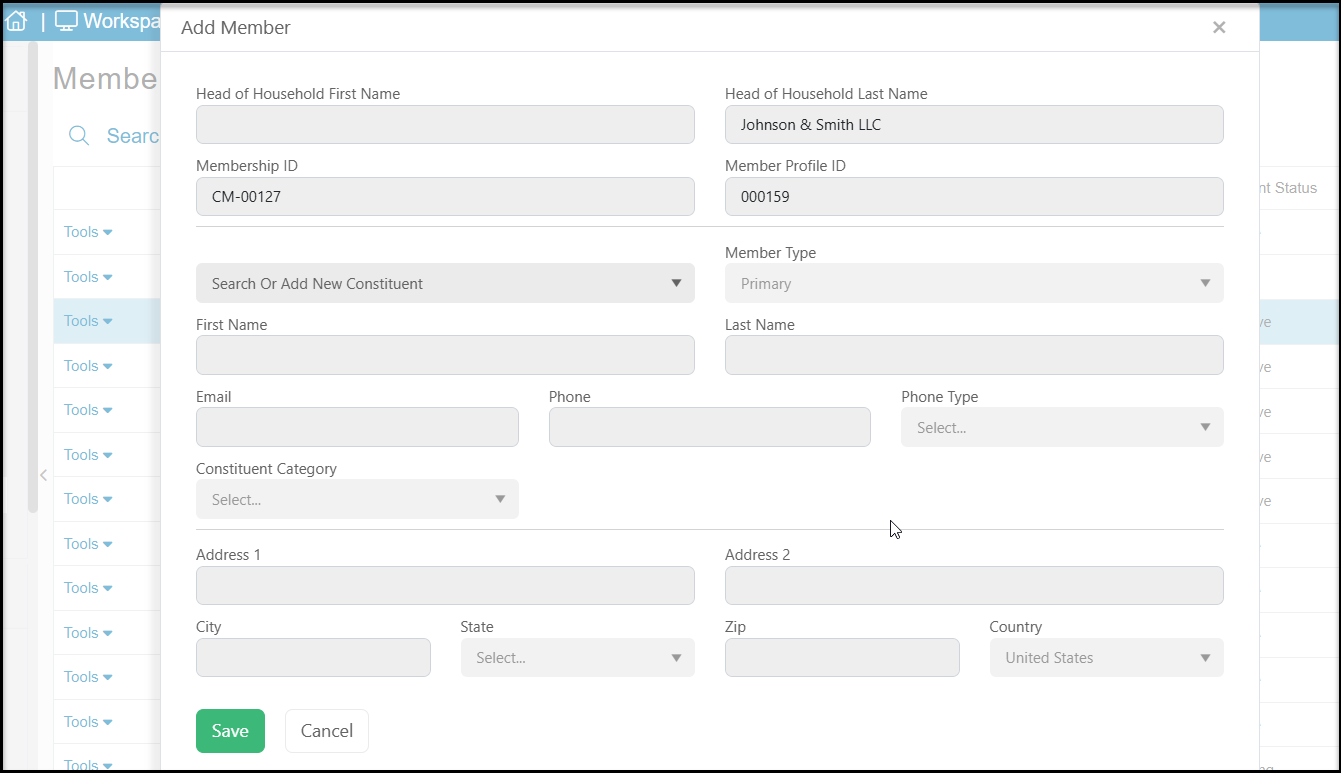Click the Phone input field
The width and height of the screenshot is (1341, 773).
tap(710, 427)
